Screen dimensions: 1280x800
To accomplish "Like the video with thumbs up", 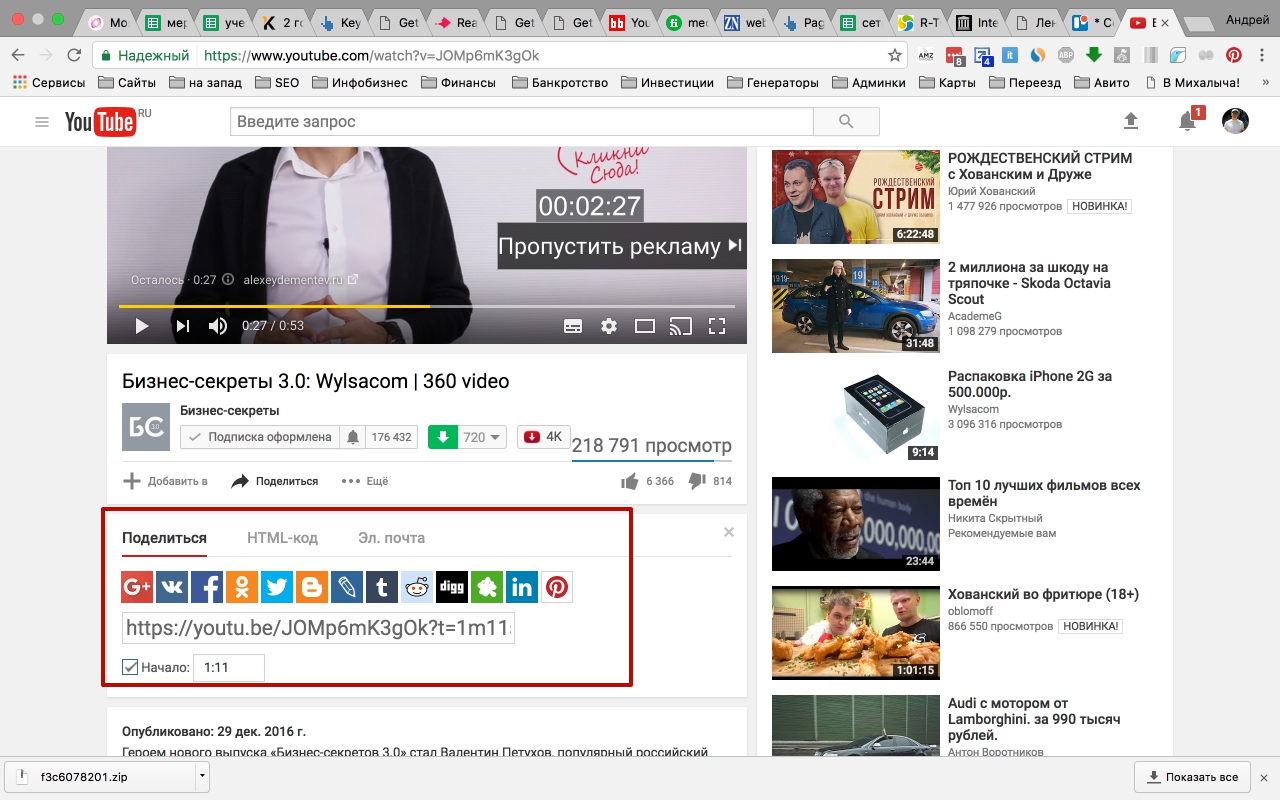I will pyautogui.click(x=629, y=481).
